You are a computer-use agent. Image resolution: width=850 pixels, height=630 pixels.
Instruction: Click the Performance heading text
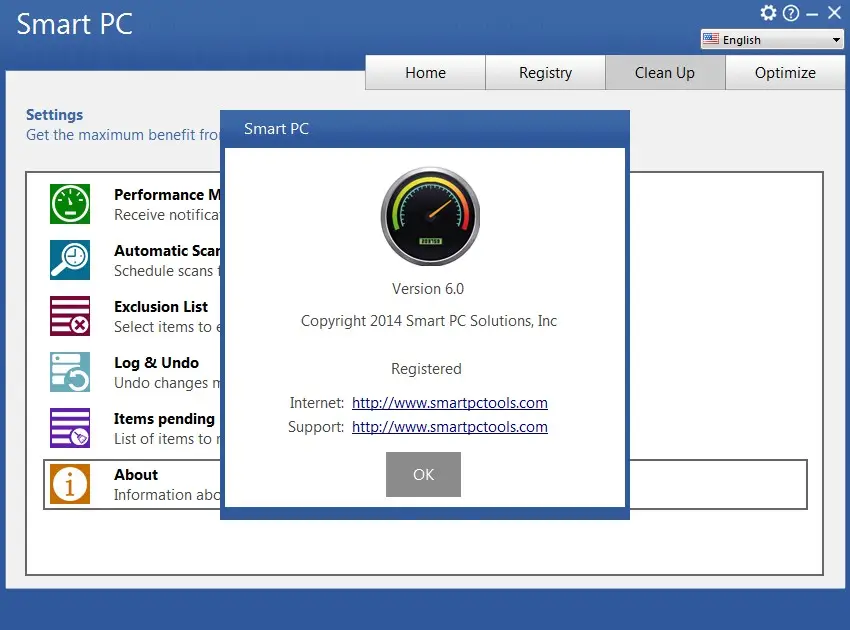(x=167, y=195)
